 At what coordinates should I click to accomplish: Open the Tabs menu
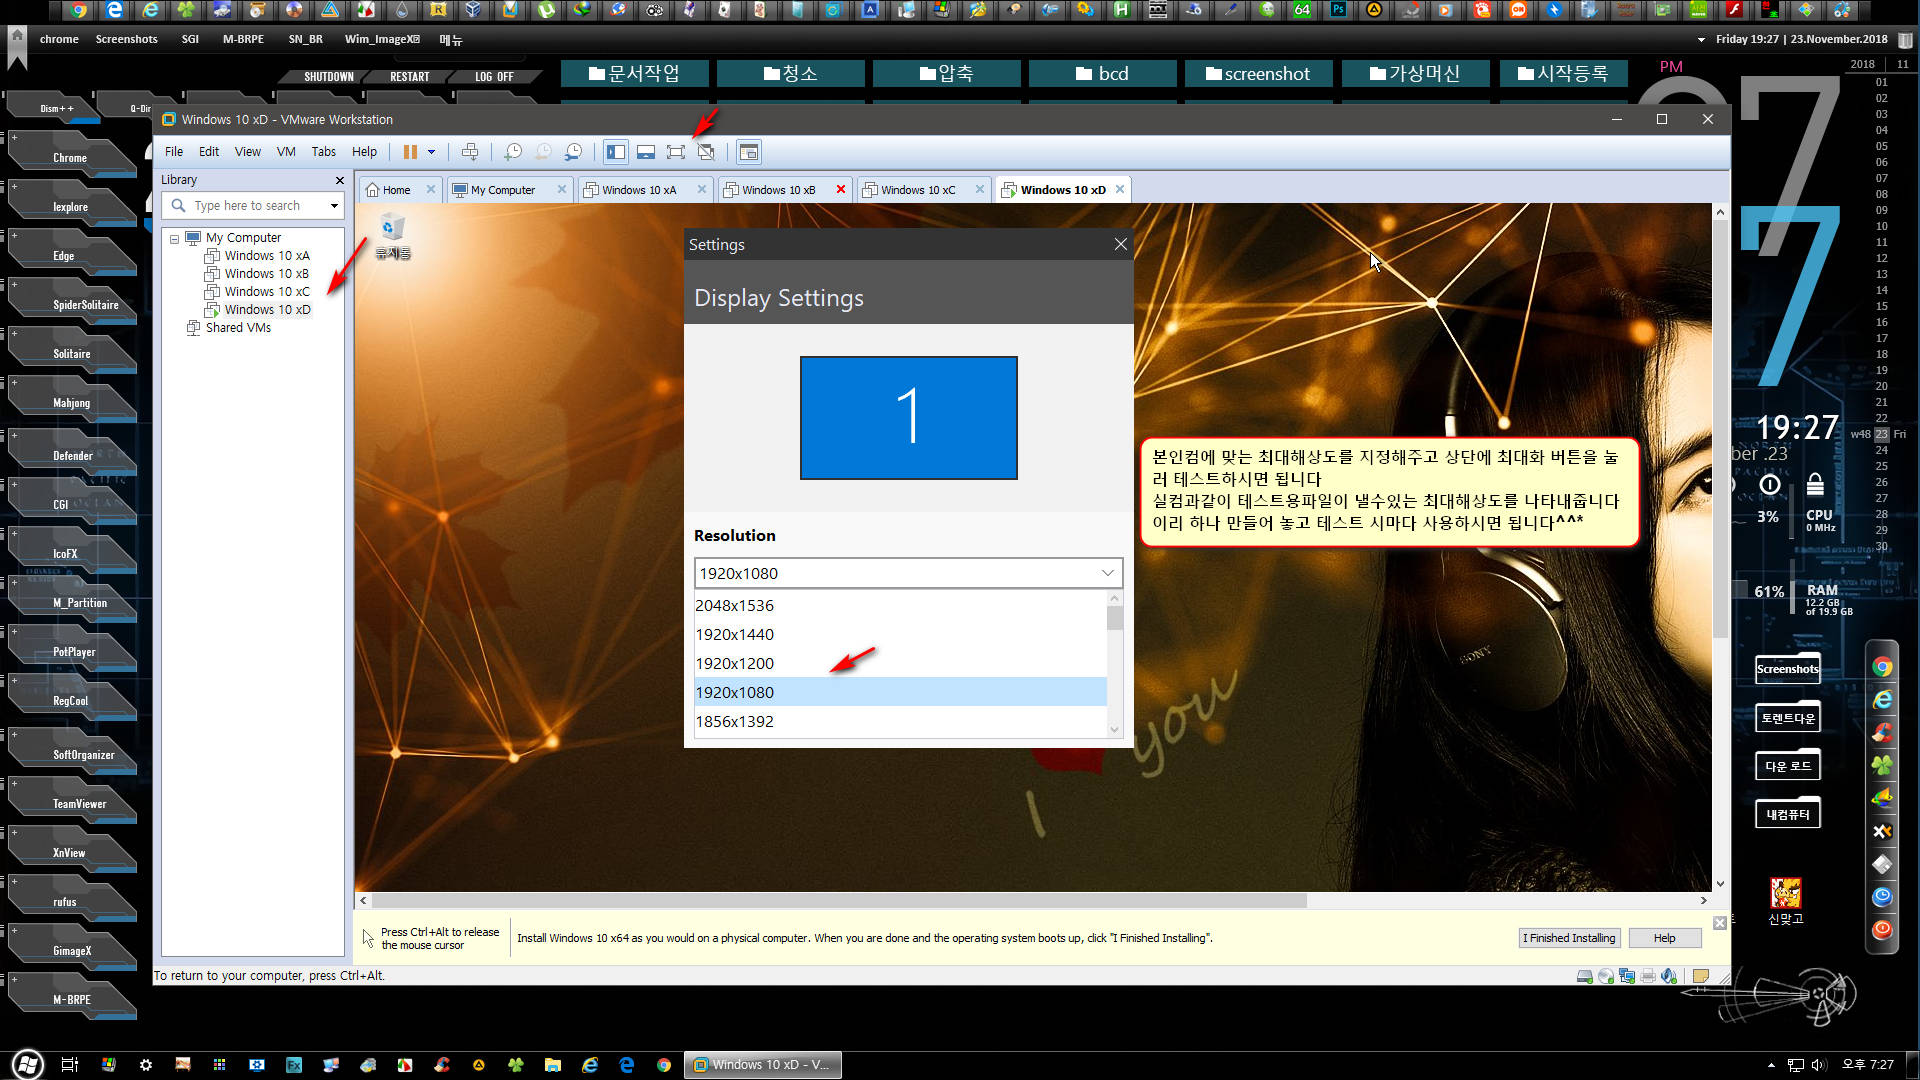click(324, 152)
